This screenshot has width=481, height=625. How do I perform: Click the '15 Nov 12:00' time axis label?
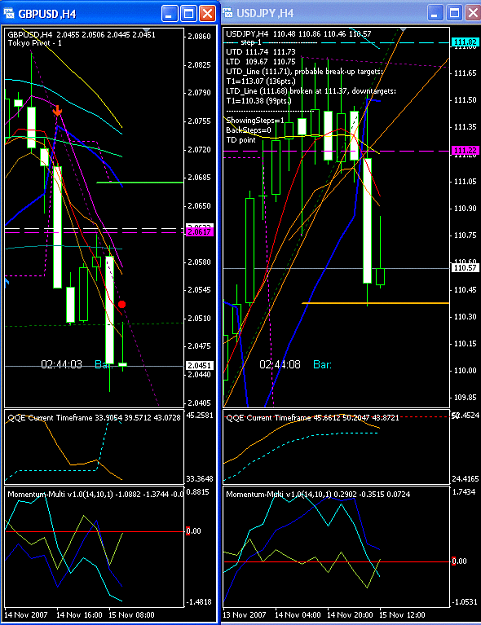point(402,615)
